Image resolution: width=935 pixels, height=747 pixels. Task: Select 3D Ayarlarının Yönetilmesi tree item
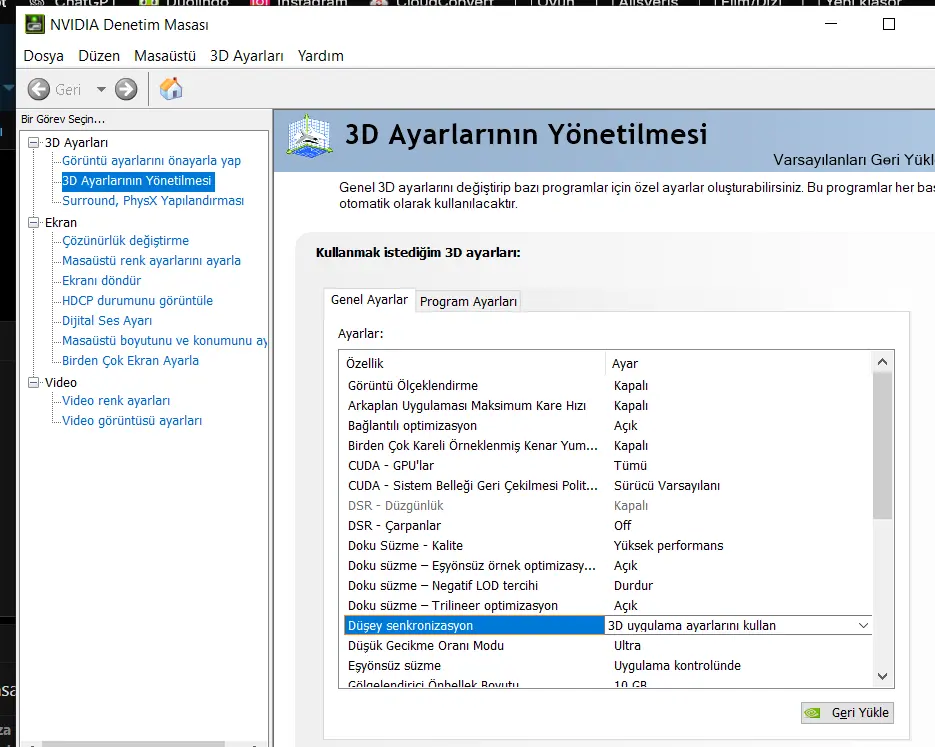point(137,181)
